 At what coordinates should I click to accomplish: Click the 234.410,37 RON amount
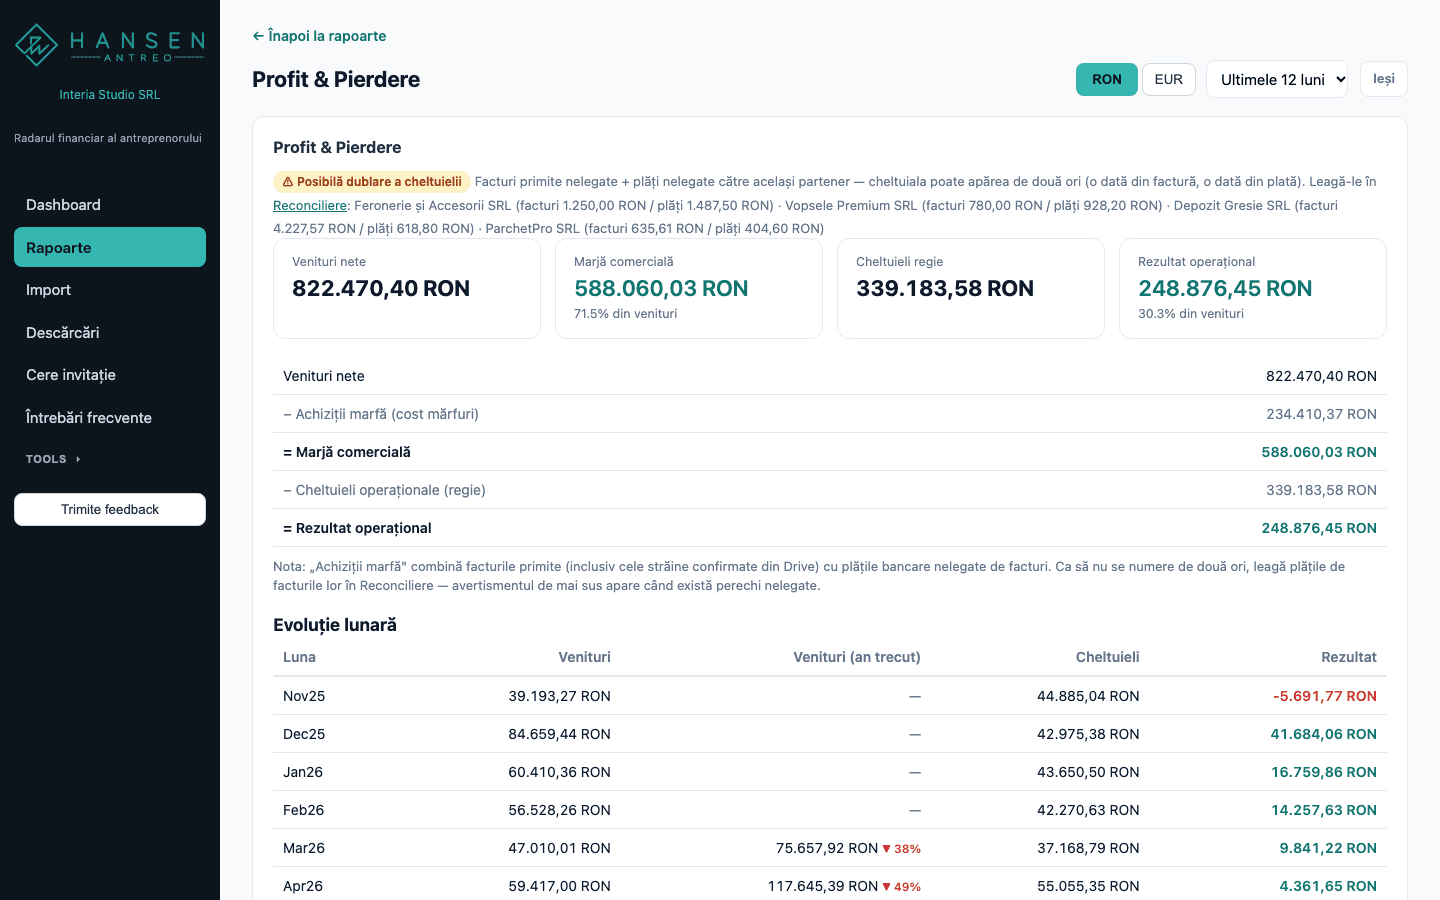click(x=1321, y=414)
